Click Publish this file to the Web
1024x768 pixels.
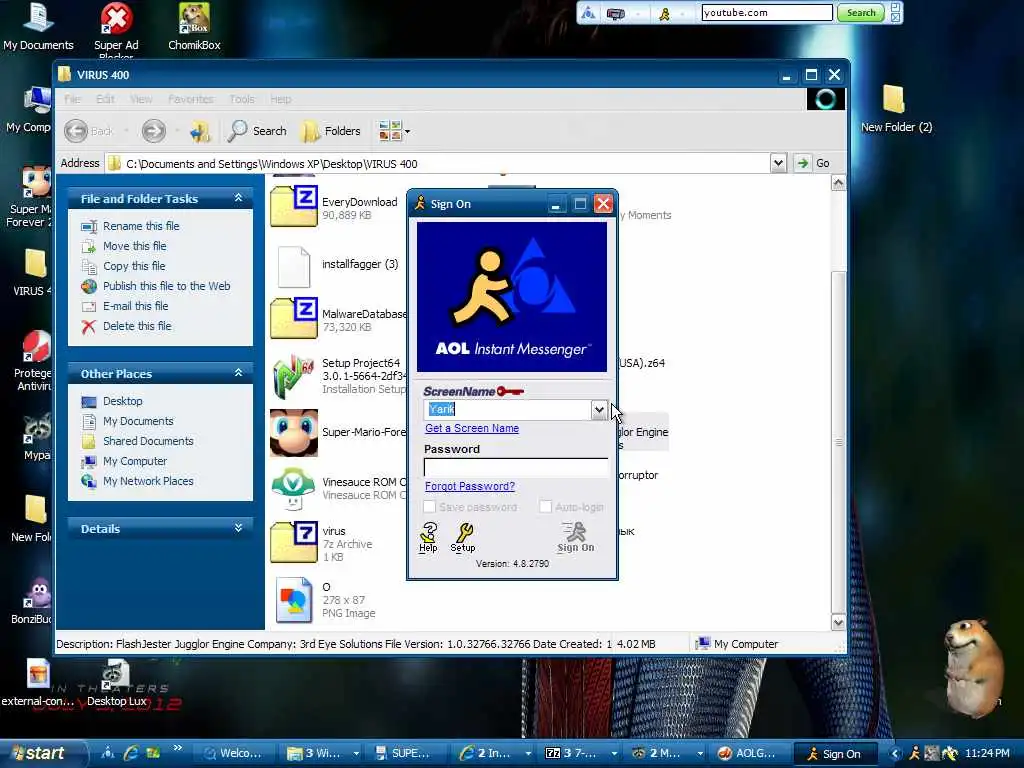pyautogui.click(x=167, y=286)
